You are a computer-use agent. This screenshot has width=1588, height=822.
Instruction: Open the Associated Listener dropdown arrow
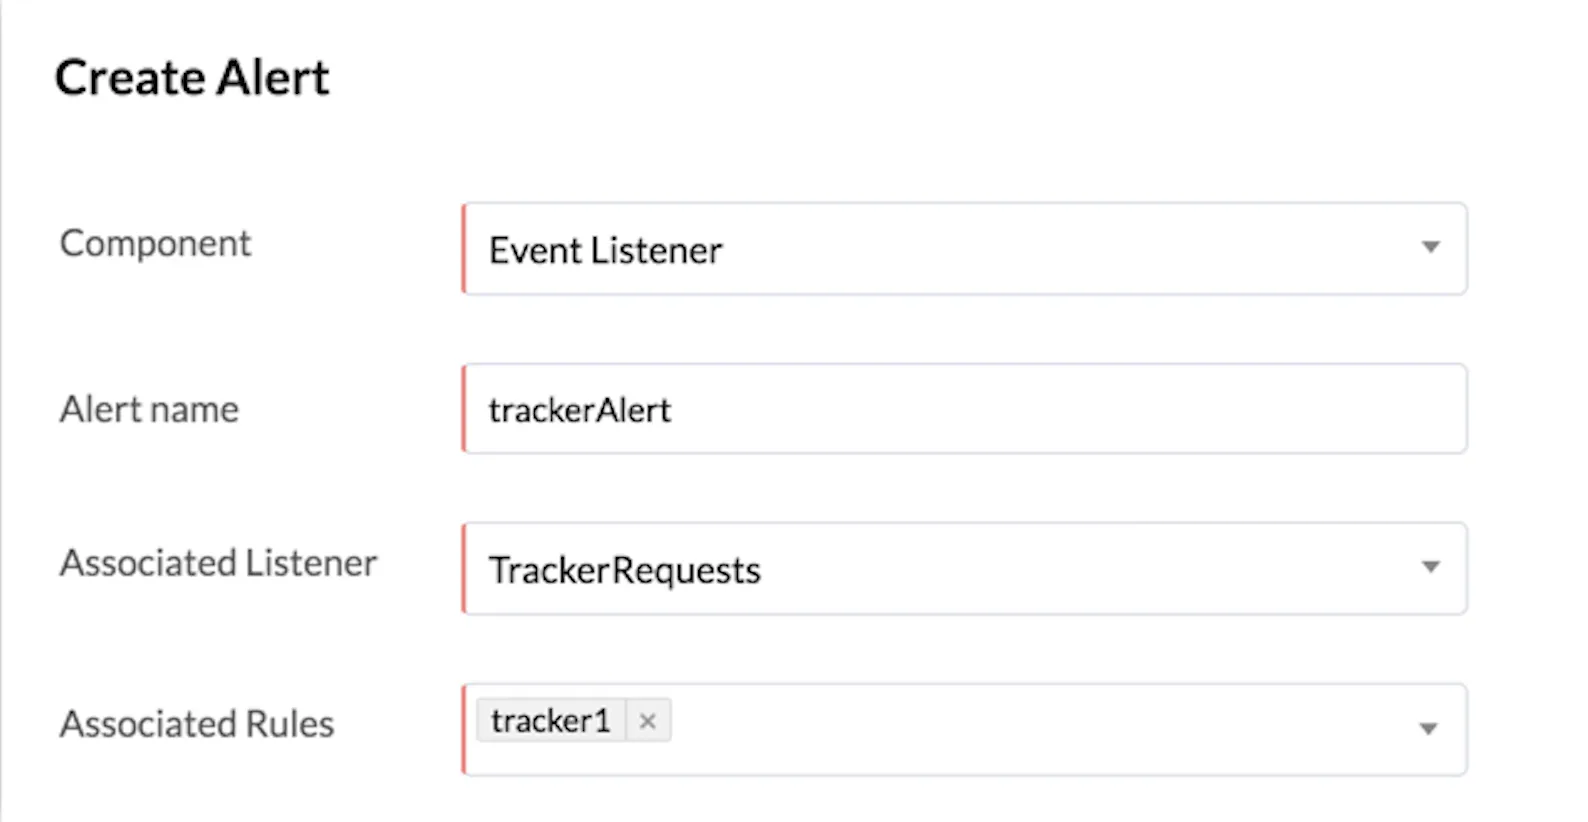(1431, 567)
